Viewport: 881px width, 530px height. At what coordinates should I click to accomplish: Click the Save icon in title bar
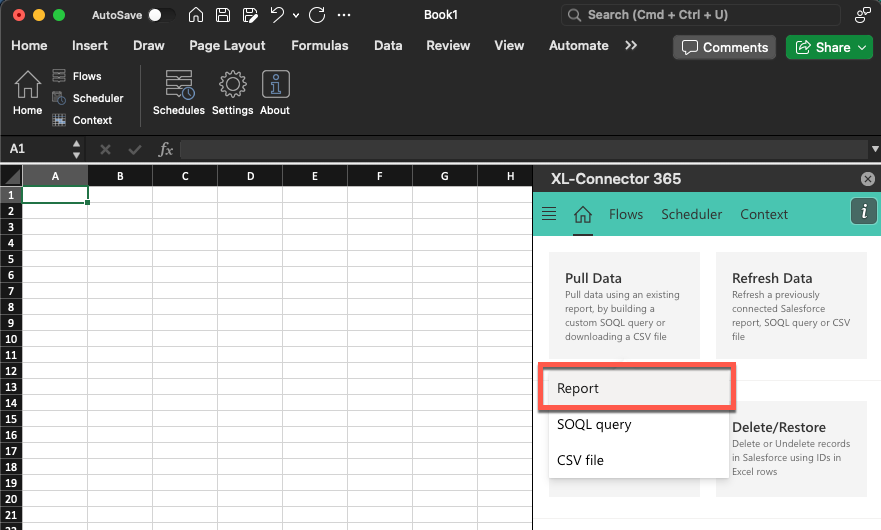tap(222, 15)
